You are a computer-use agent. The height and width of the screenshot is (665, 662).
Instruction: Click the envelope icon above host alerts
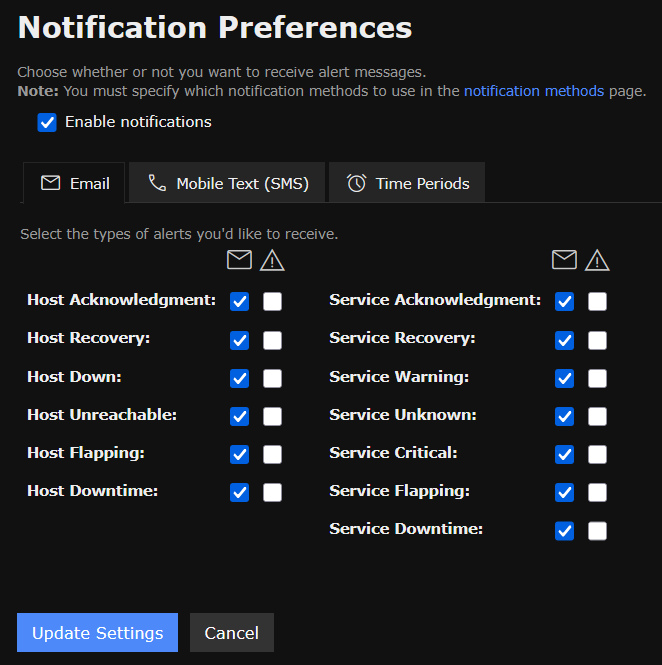pyautogui.click(x=239, y=260)
